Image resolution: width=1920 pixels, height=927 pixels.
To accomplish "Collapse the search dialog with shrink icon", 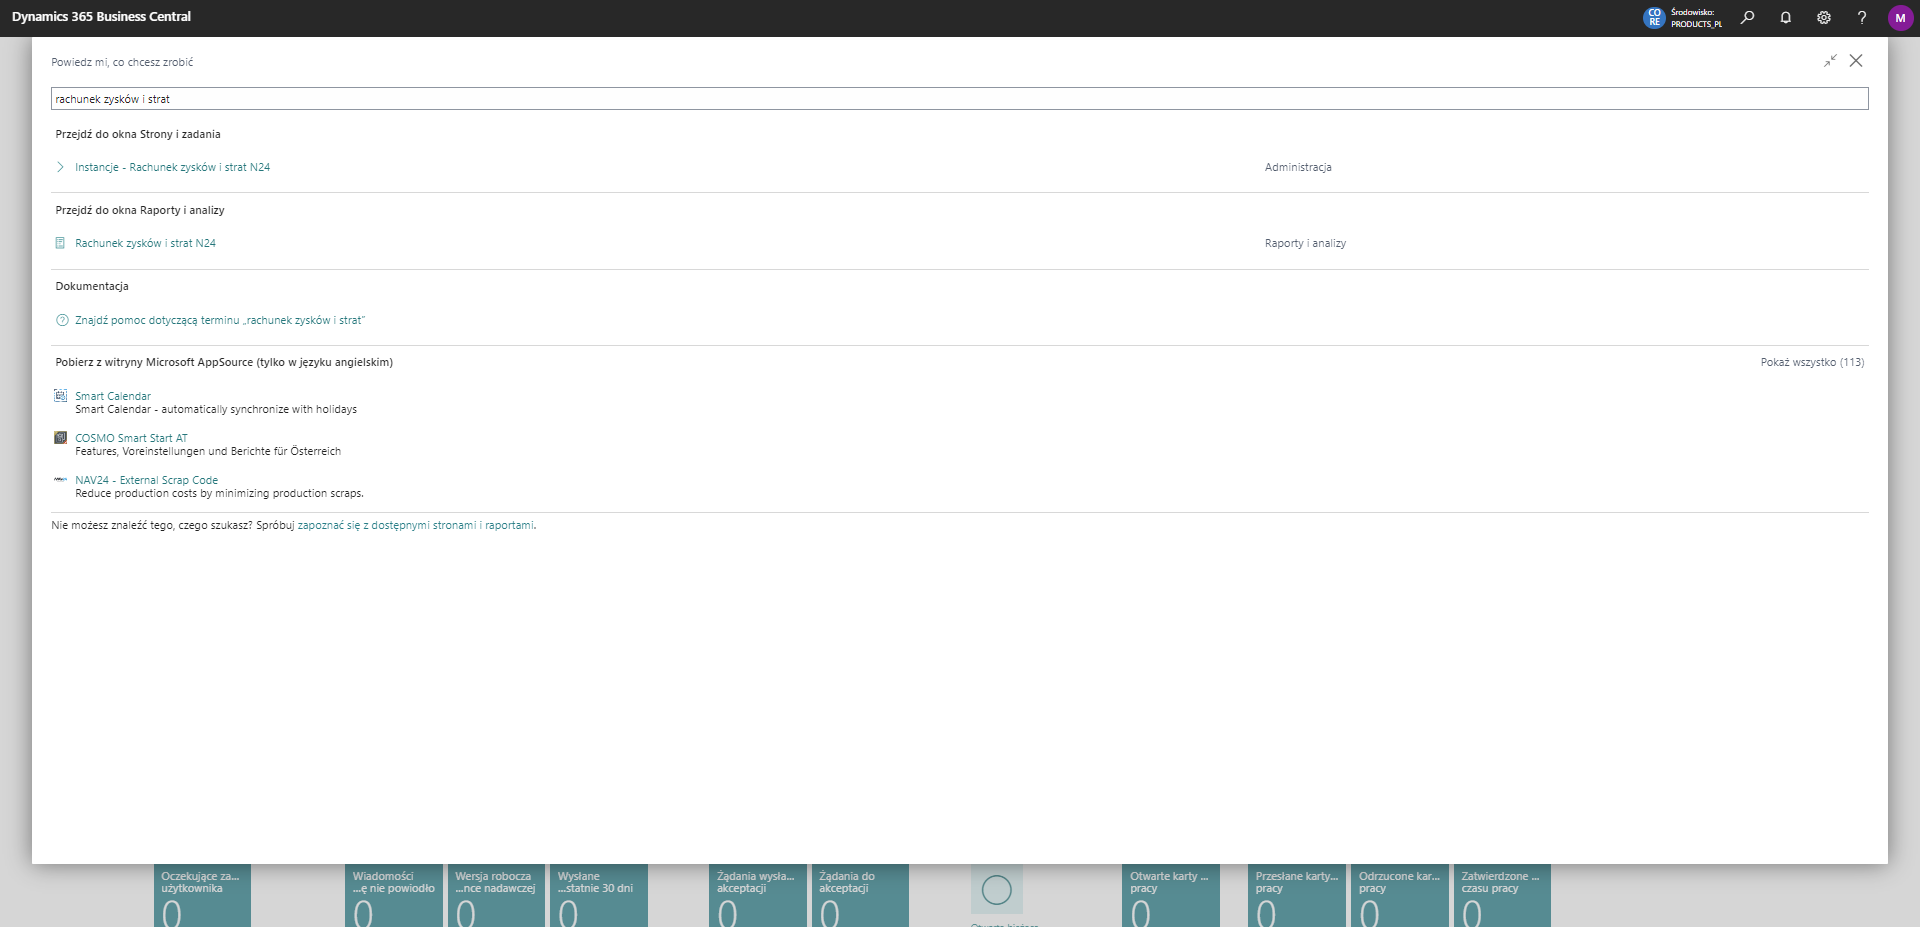I will click(1829, 61).
